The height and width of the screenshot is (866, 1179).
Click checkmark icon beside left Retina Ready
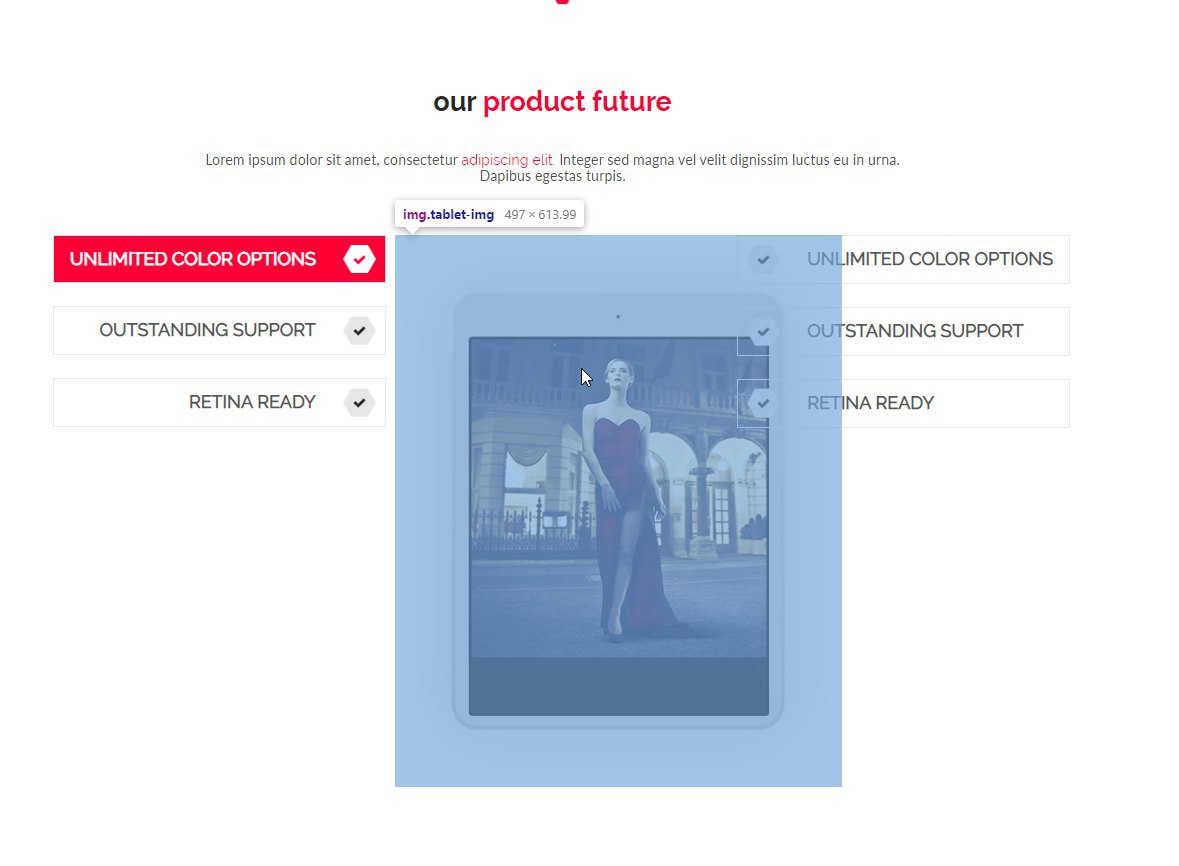tap(359, 403)
